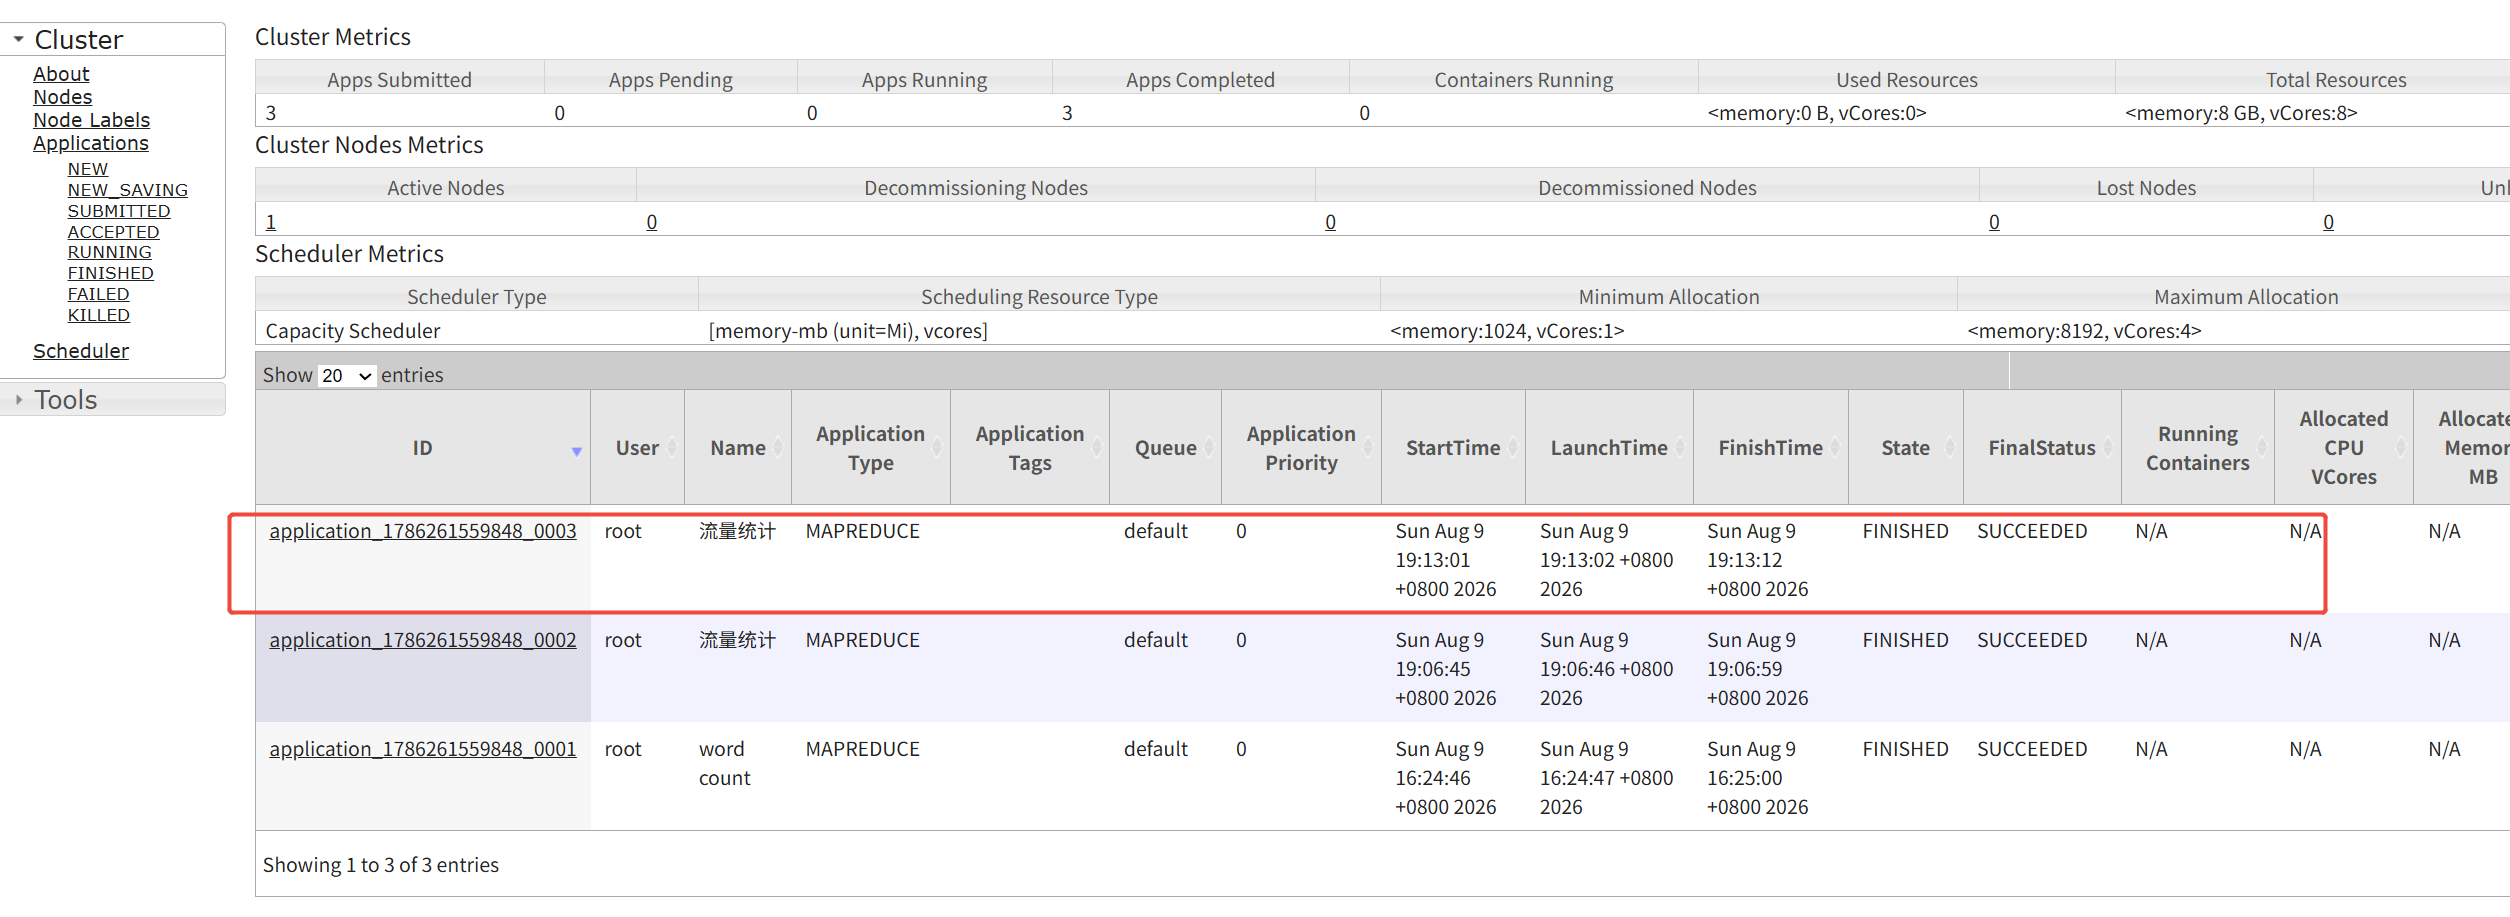Open the Show entries count dropdown
2510x917 pixels.
coord(346,375)
